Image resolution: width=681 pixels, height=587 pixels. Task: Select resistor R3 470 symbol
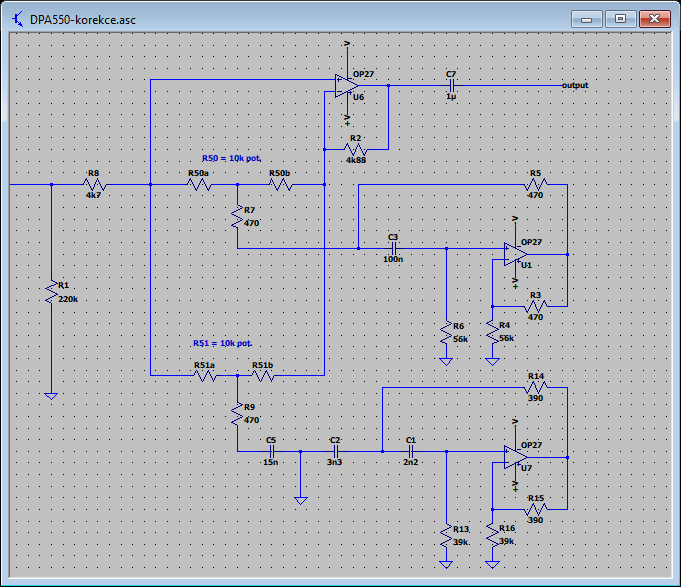(536, 306)
